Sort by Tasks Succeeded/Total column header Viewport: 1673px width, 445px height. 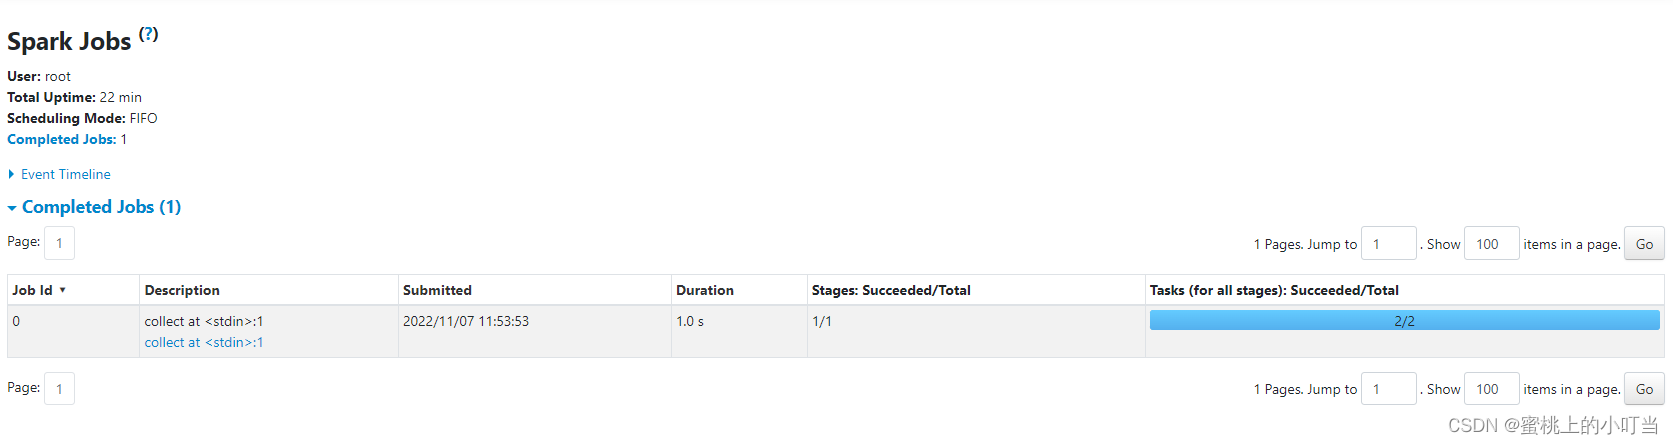pos(1274,290)
